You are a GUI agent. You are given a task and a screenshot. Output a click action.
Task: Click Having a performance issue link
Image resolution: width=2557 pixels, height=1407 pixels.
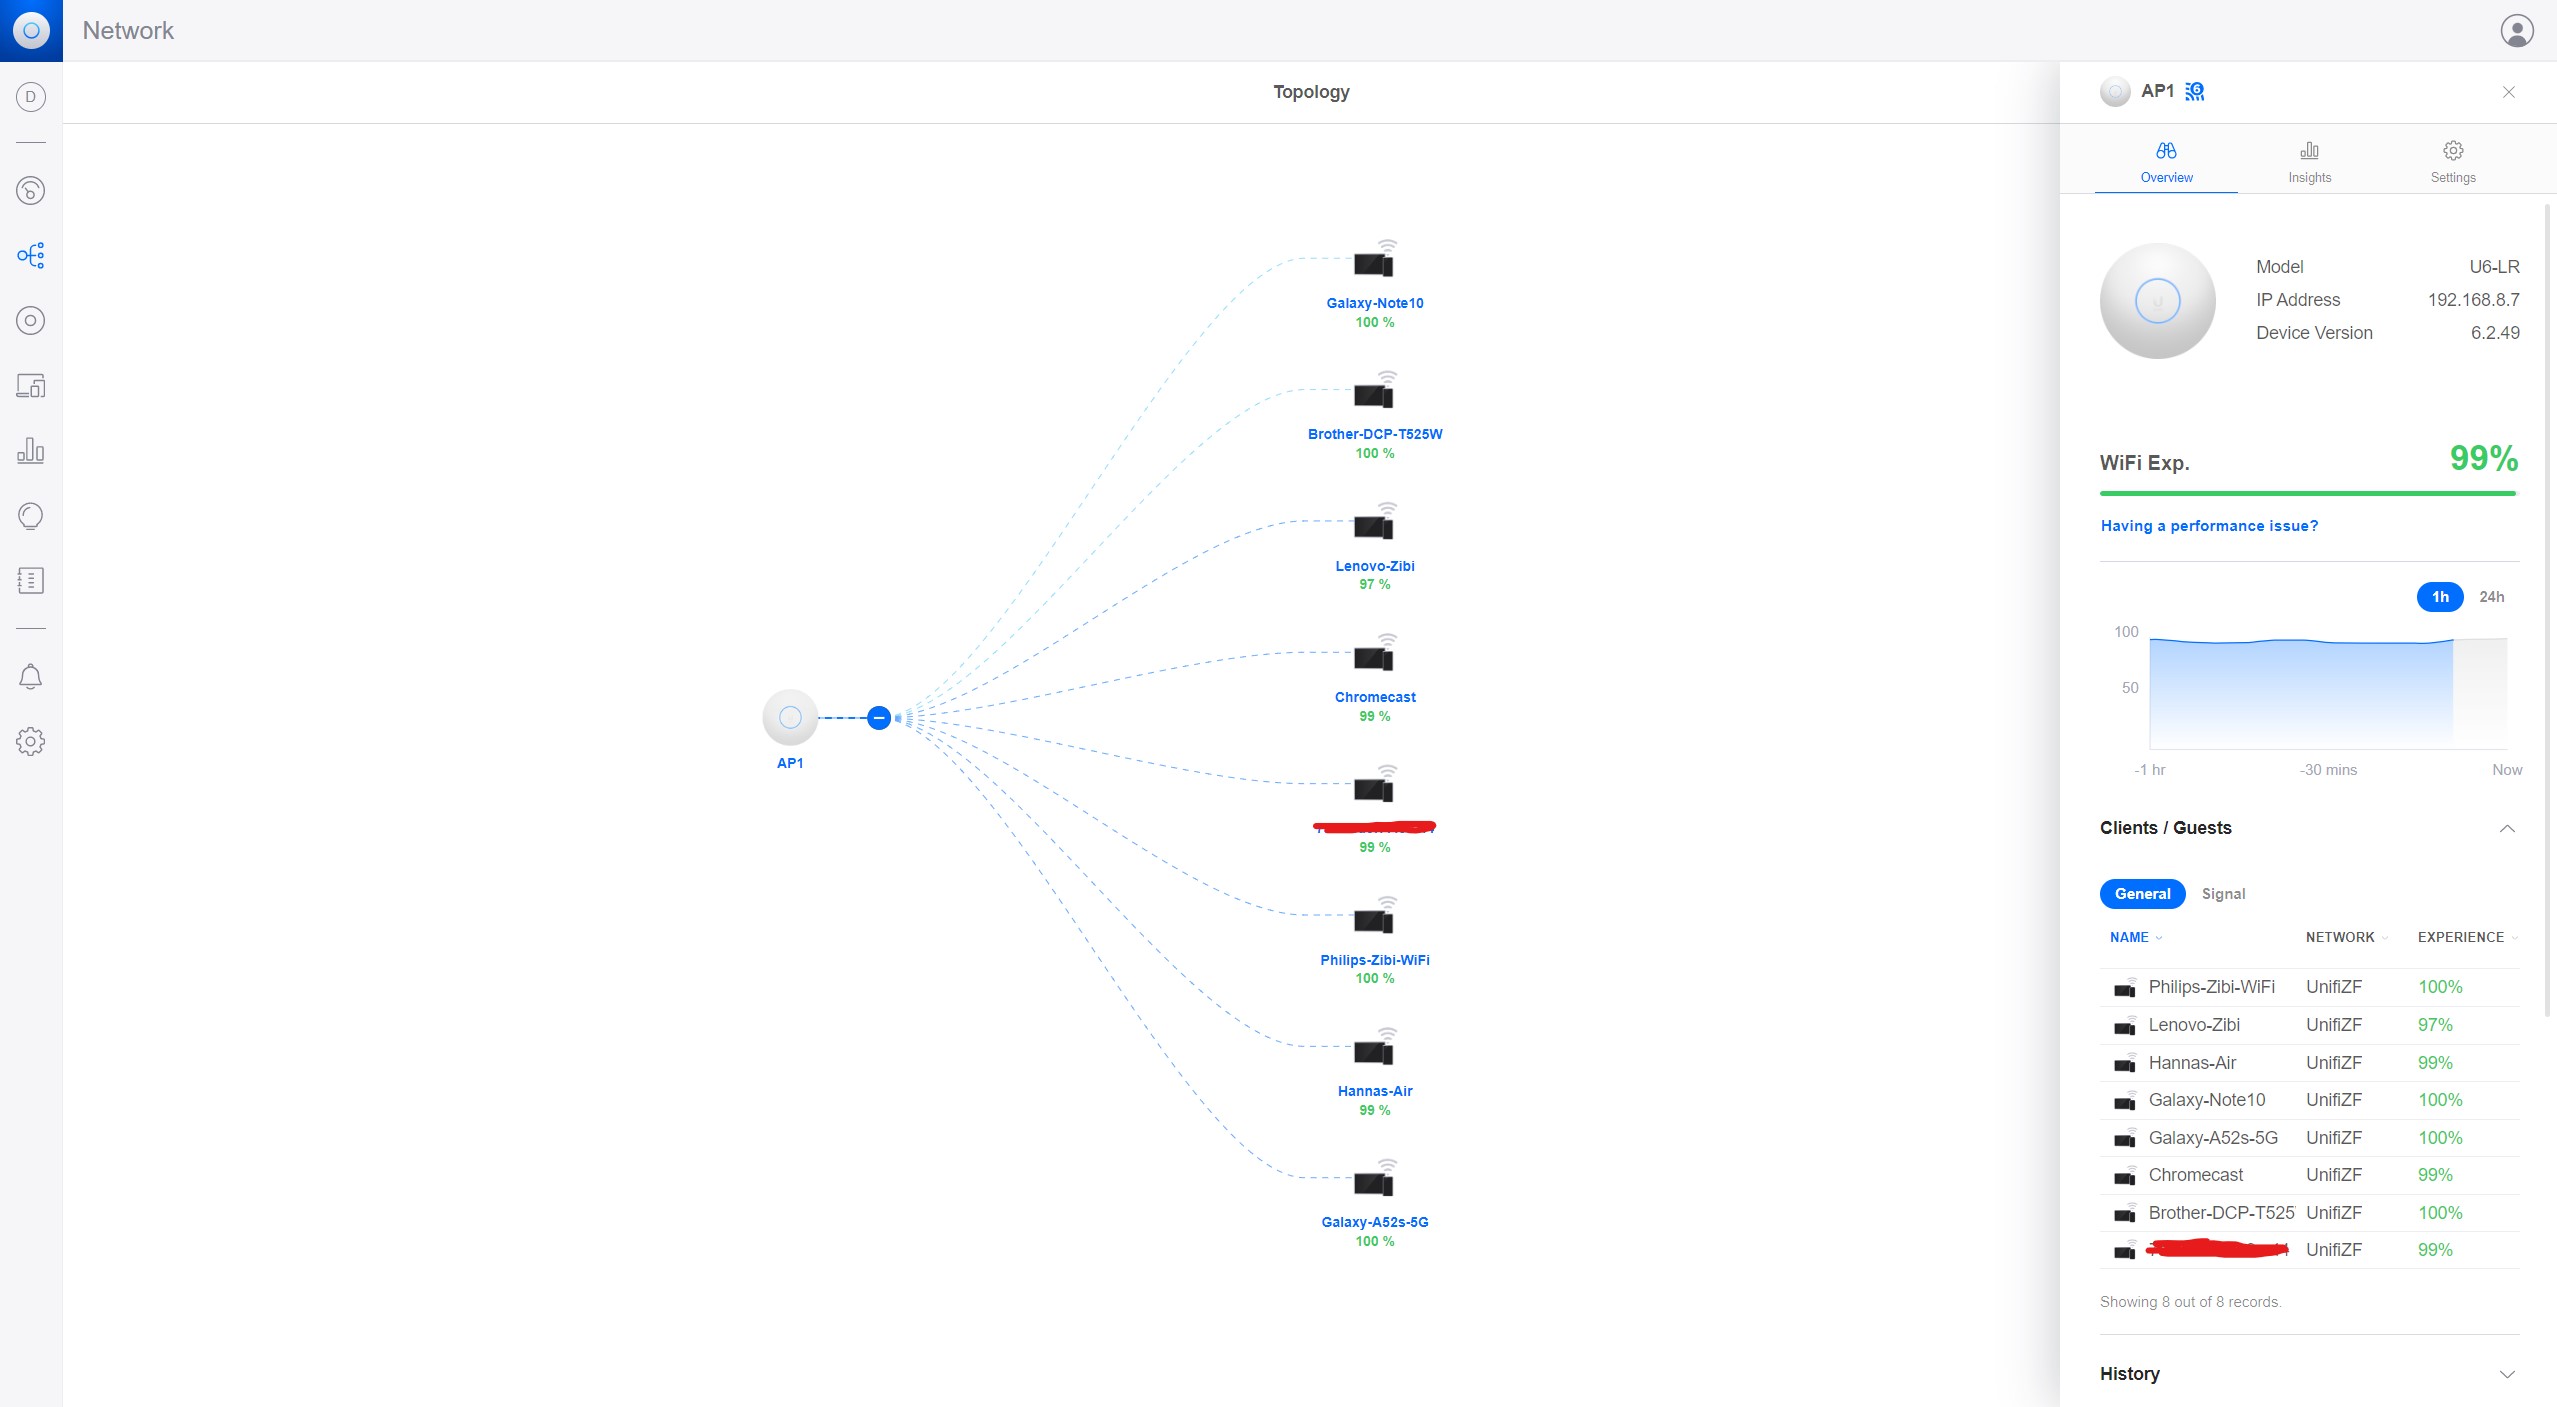[2209, 526]
